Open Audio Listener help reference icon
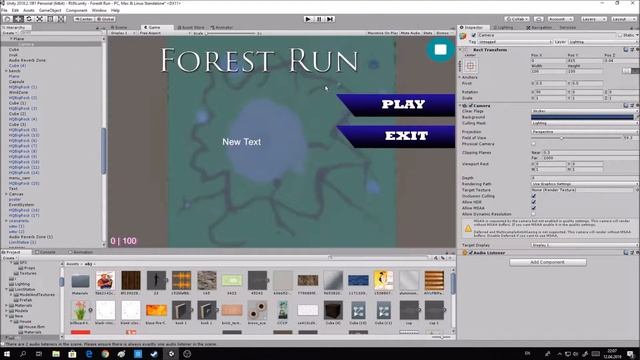 (x=626, y=253)
